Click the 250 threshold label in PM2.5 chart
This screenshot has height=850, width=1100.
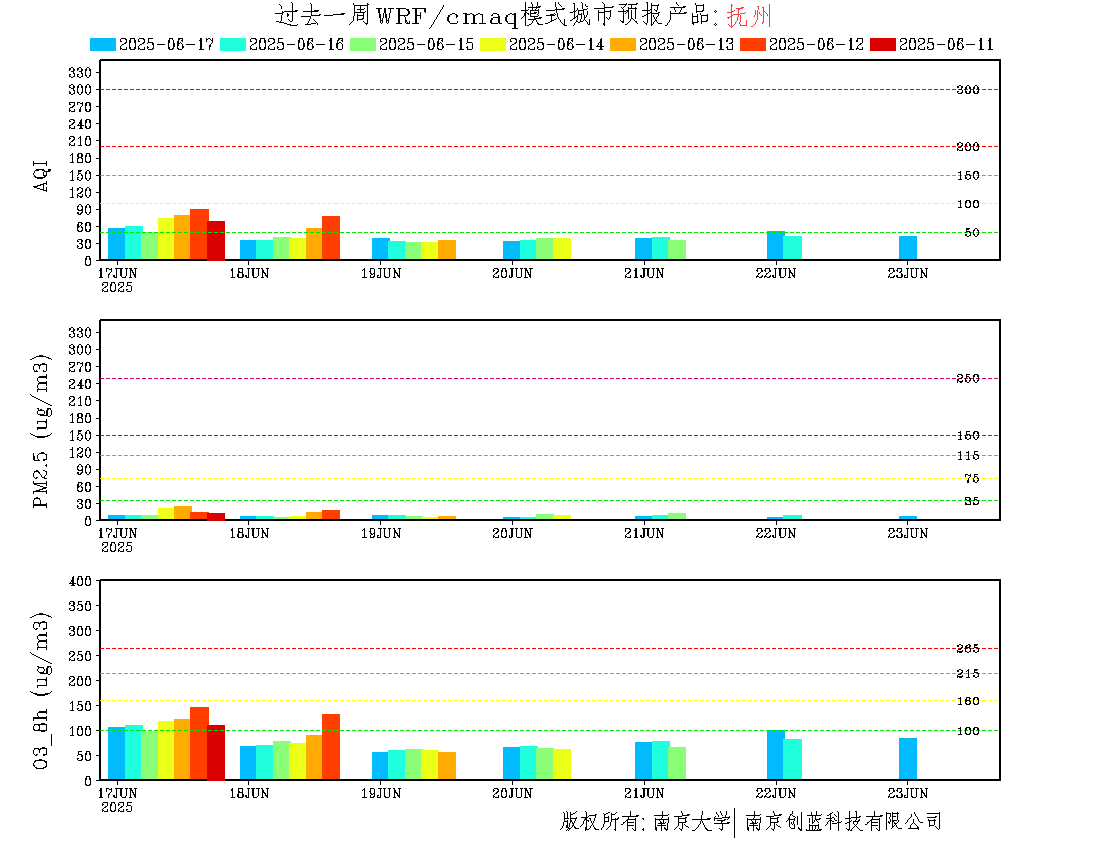click(968, 379)
